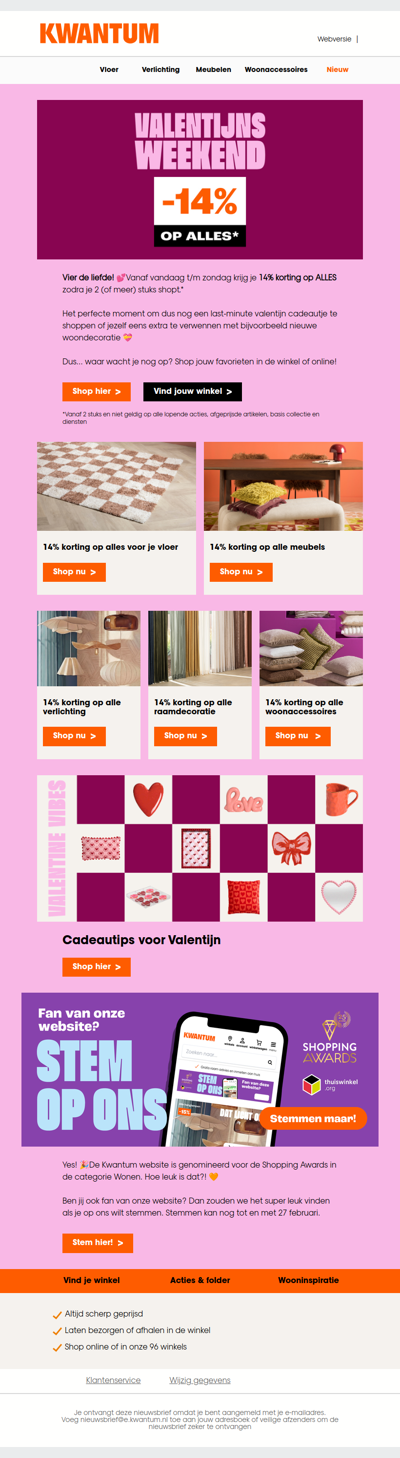
Task: Open the checkered rug floor image
Action: [116, 486]
